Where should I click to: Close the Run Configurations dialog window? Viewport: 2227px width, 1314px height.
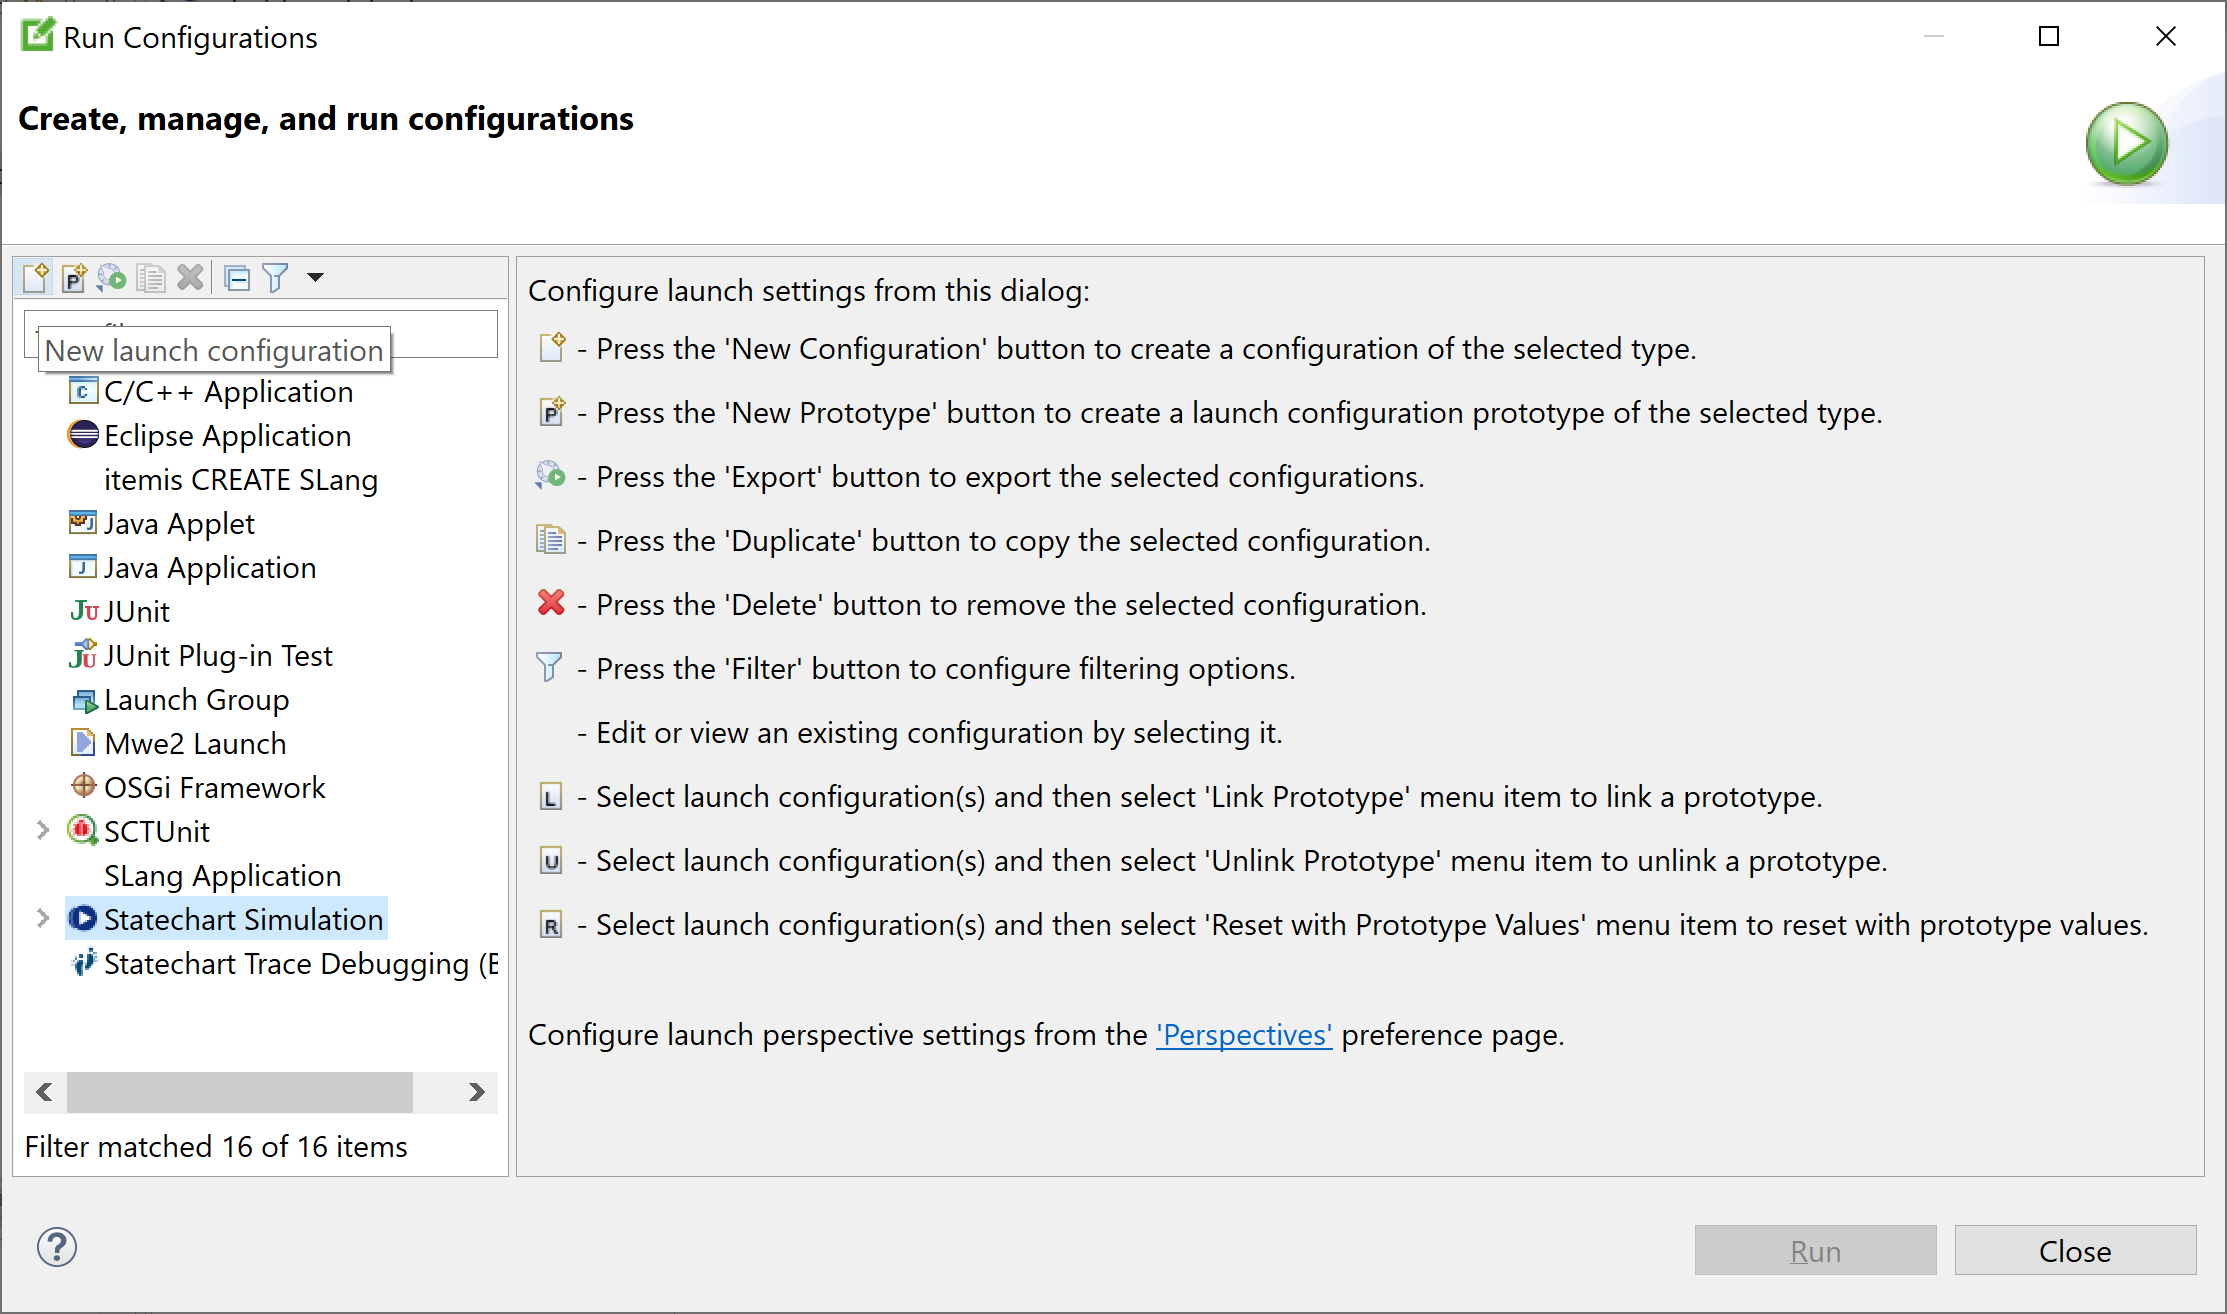click(x=2166, y=37)
